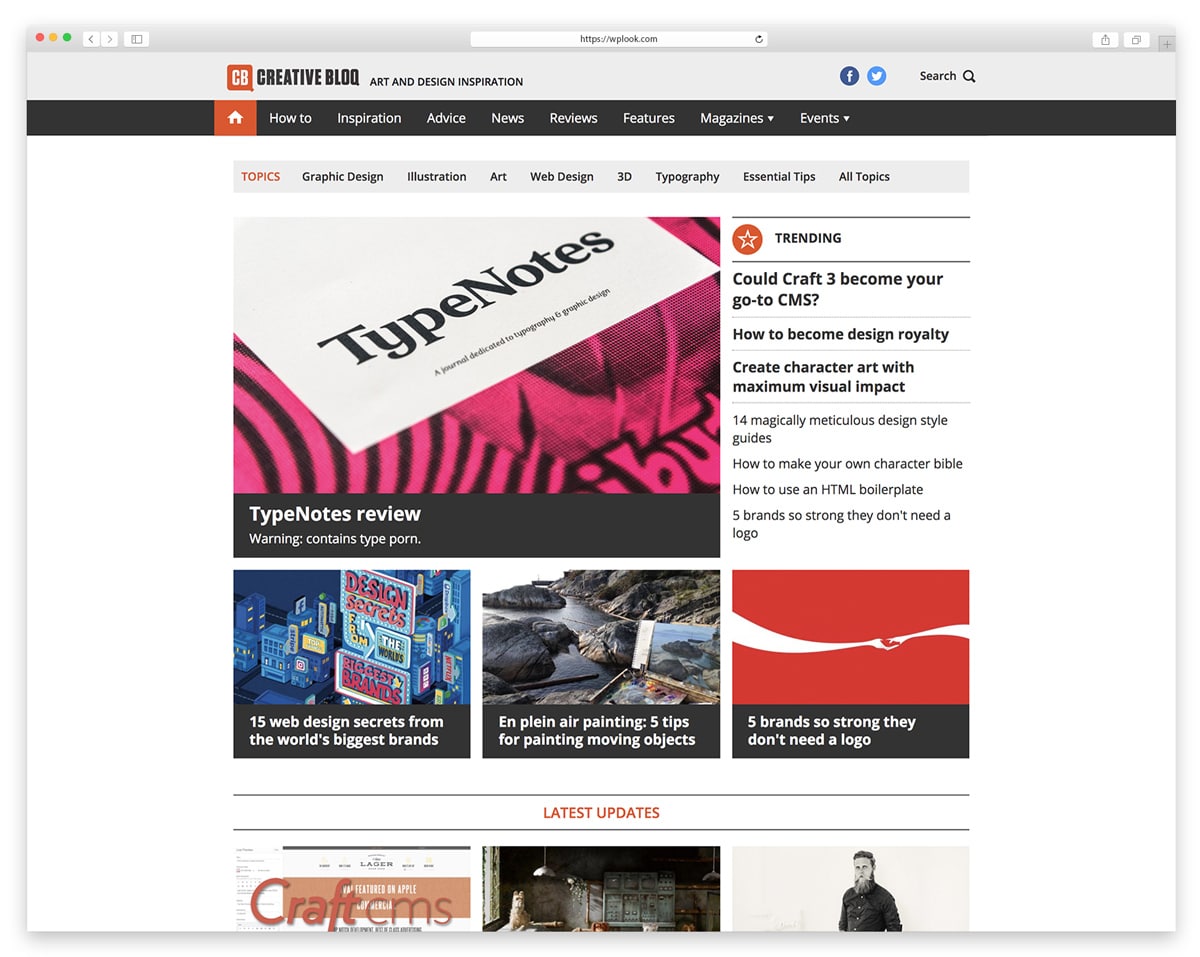
Task: Open the Reviews menu item
Action: coord(573,118)
